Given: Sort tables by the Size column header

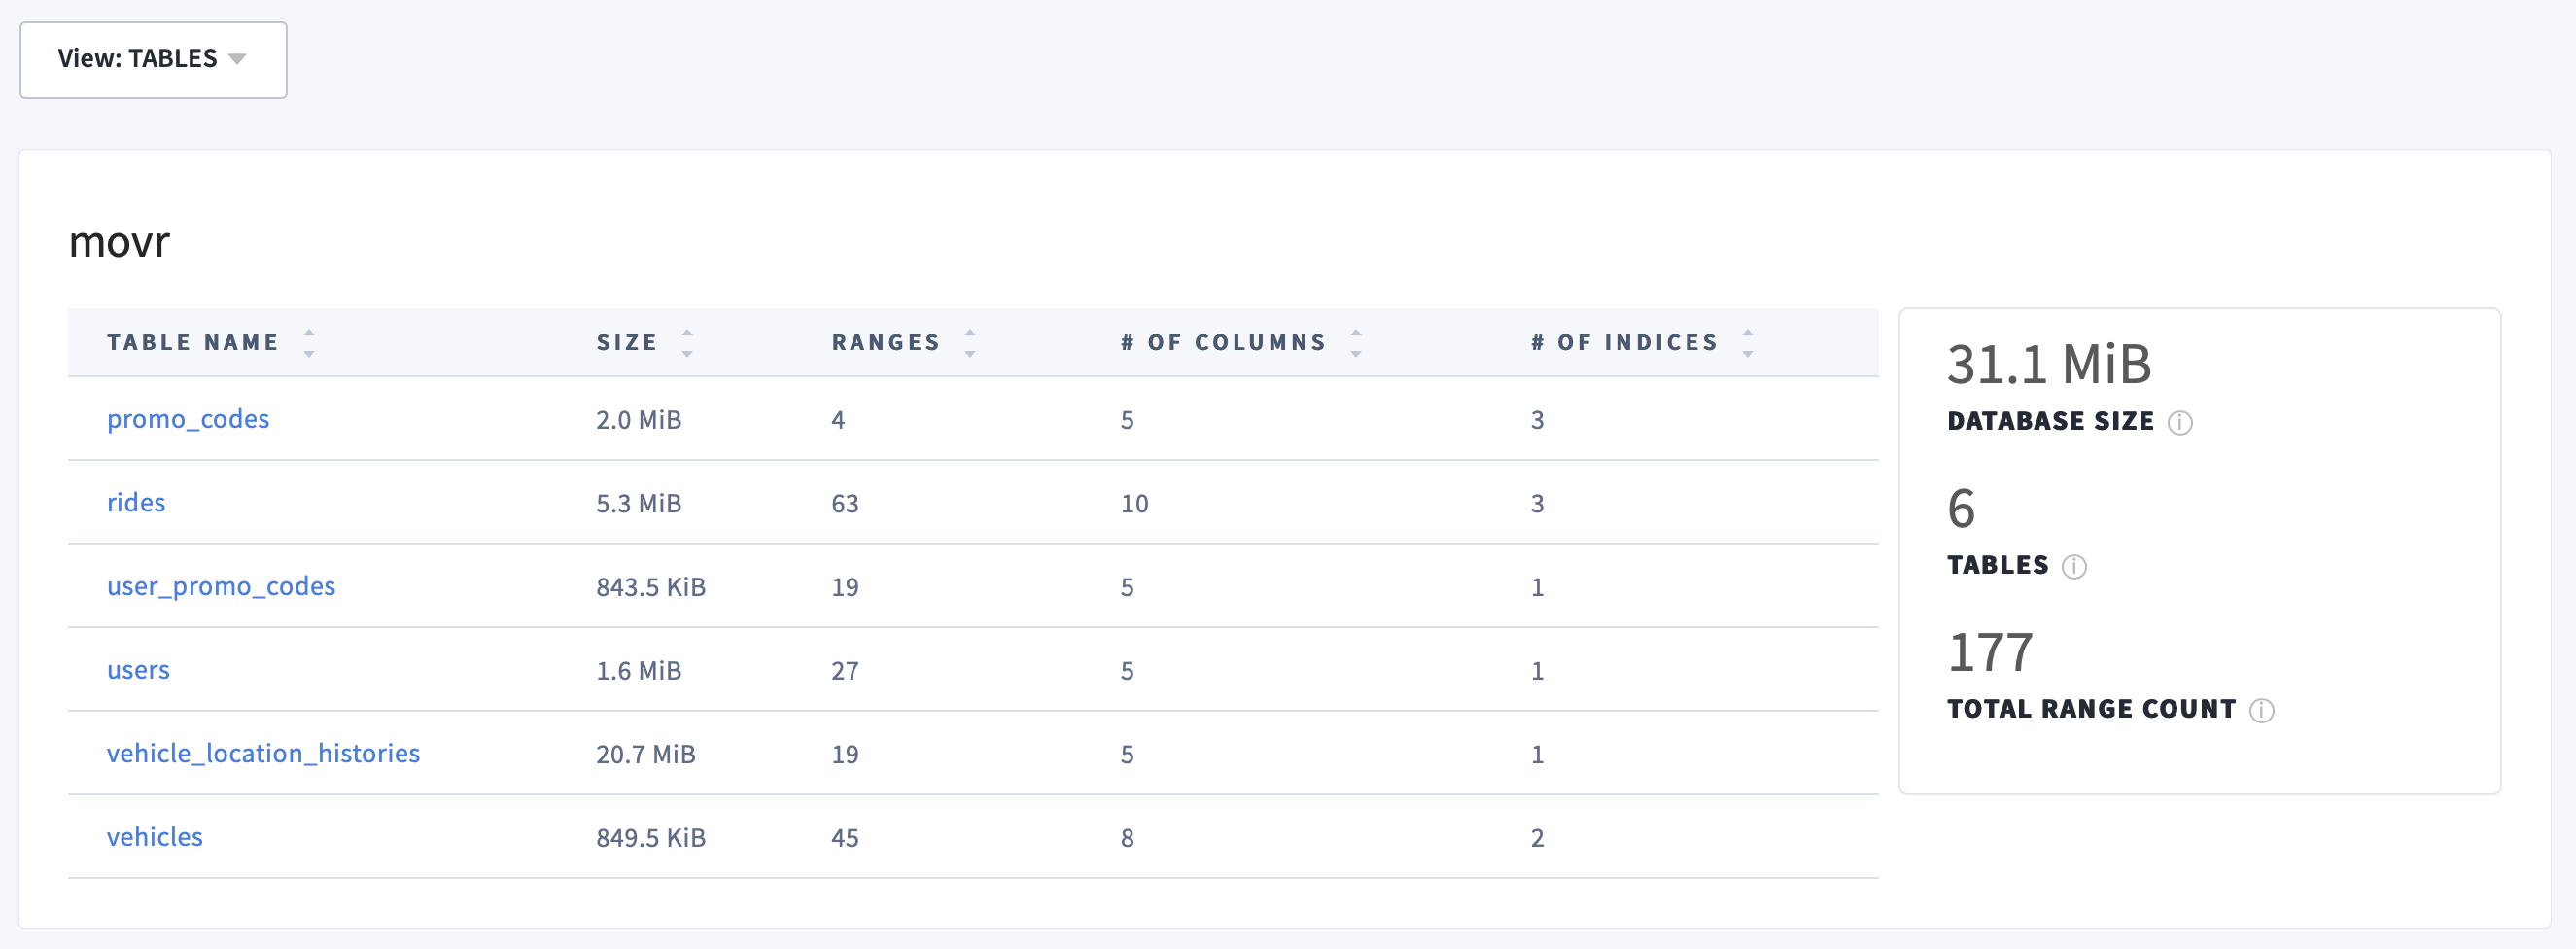Looking at the screenshot, I should (x=625, y=341).
